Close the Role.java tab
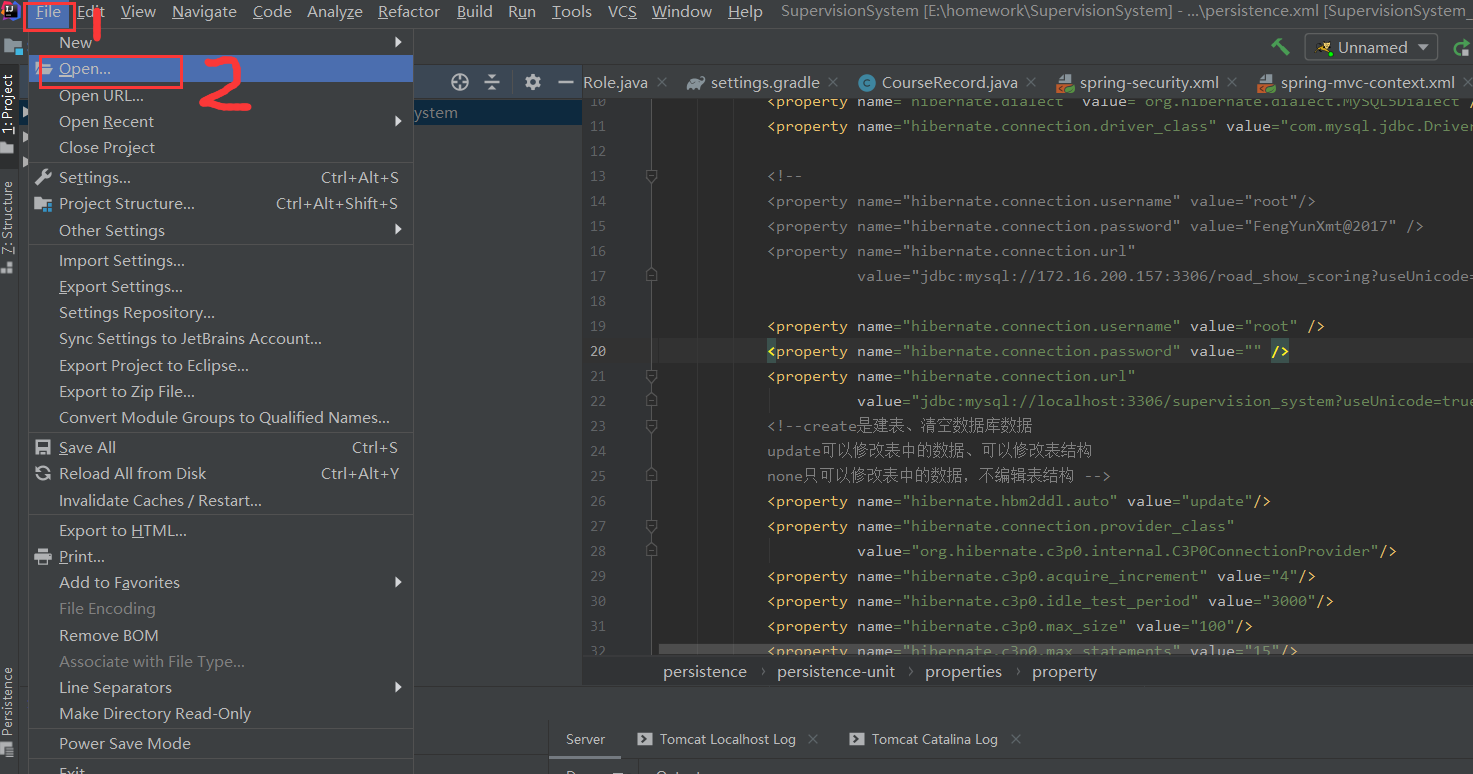Viewport: 1473px width, 774px height. pos(664,83)
